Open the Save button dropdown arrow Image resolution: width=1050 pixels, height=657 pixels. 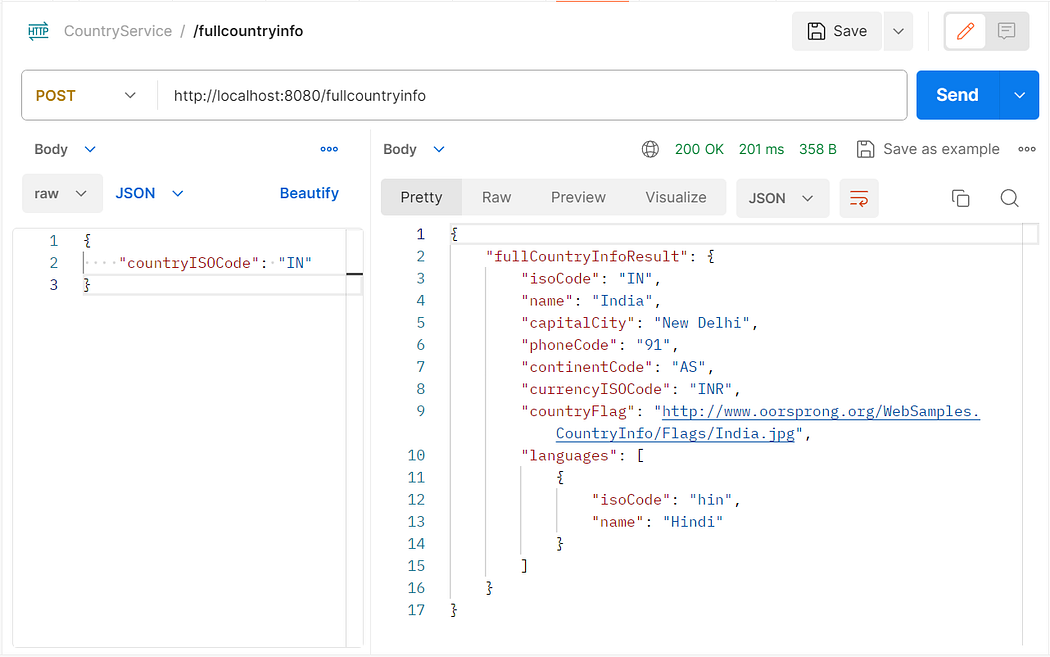(898, 31)
